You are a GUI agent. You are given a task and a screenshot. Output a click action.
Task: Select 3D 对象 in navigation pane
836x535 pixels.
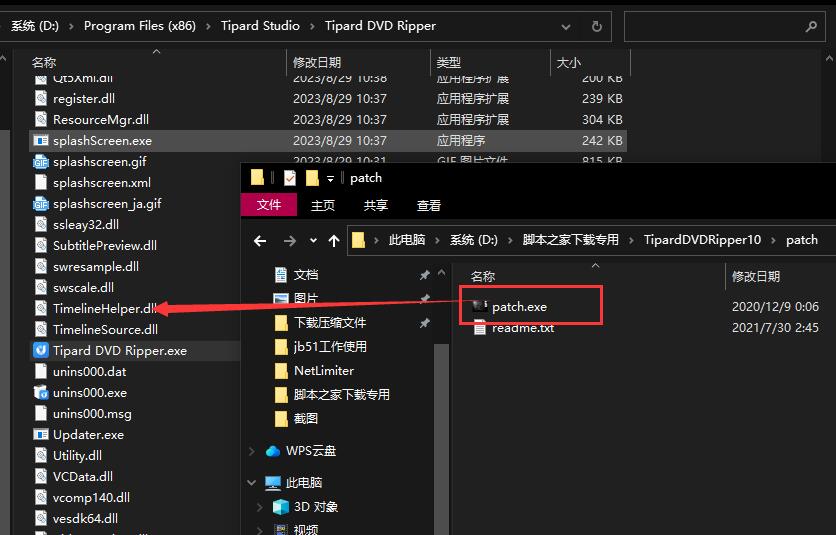316,506
